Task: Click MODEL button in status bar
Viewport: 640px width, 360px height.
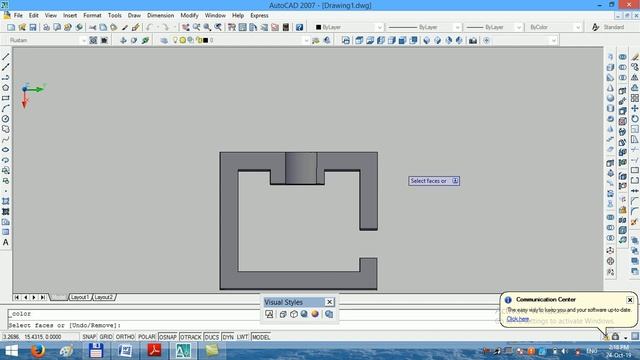Action: 261,337
